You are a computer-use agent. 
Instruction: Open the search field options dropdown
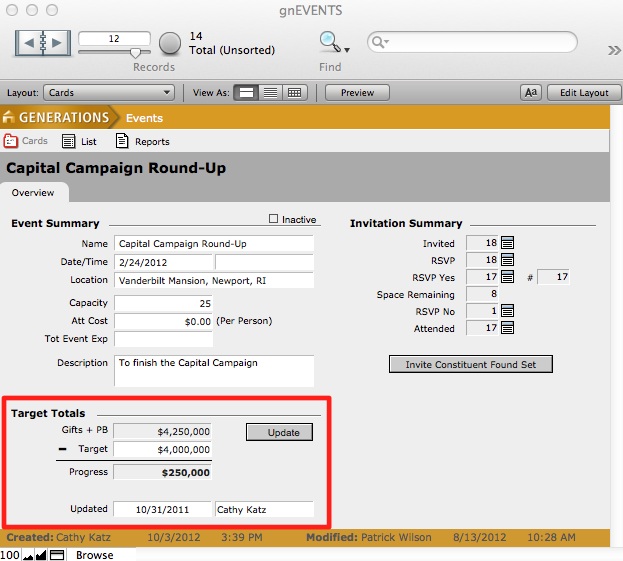point(379,43)
